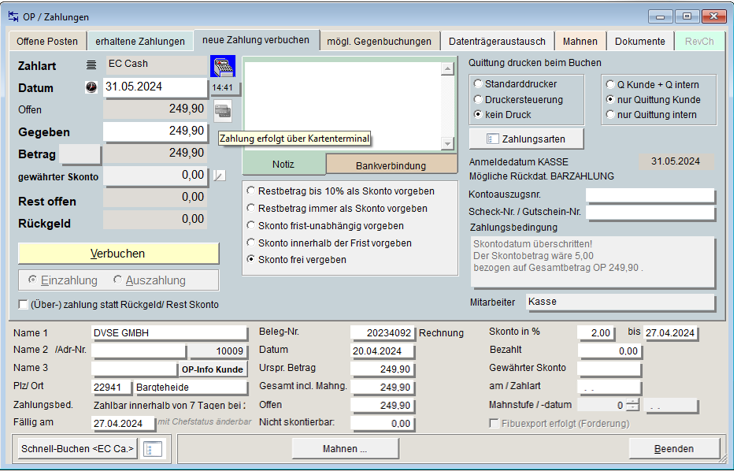Click into the Gegeben amount field
The width and height of the screenshot is (734, 472).
(x=154, y=131)
